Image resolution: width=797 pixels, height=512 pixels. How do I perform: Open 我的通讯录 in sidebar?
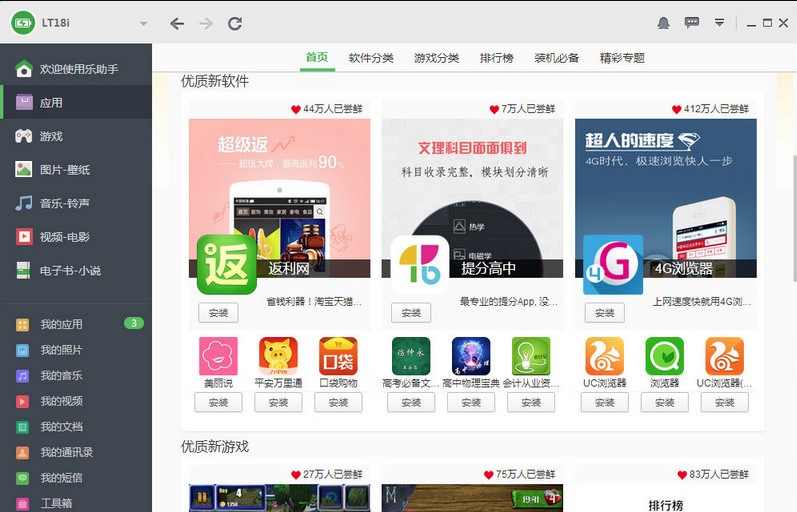click(x=76, y=452)
